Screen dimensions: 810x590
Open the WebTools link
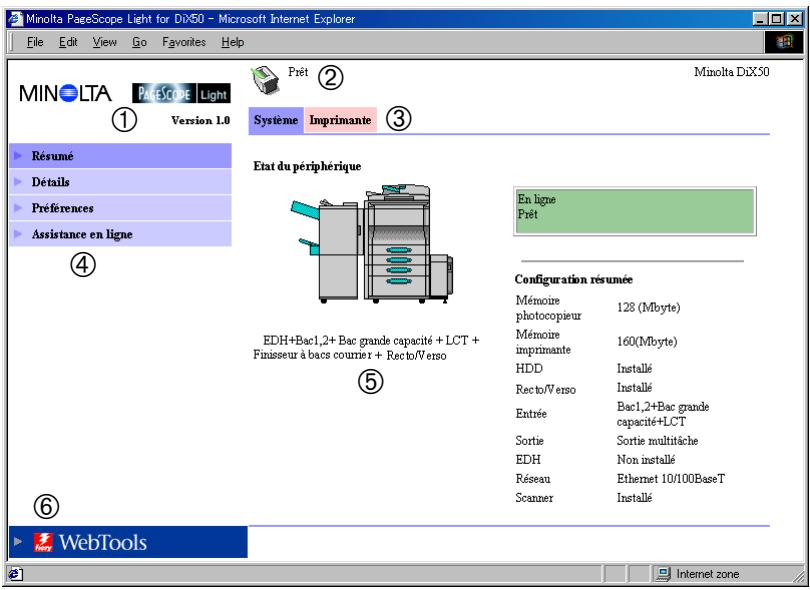[x=128, y=542]
